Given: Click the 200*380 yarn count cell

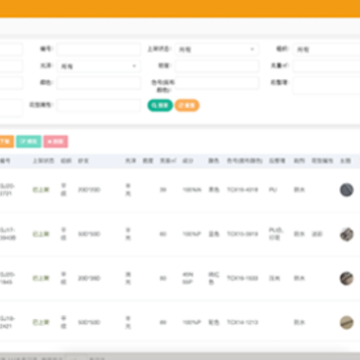Looking at the screenshot, I should tap(89, 278).
